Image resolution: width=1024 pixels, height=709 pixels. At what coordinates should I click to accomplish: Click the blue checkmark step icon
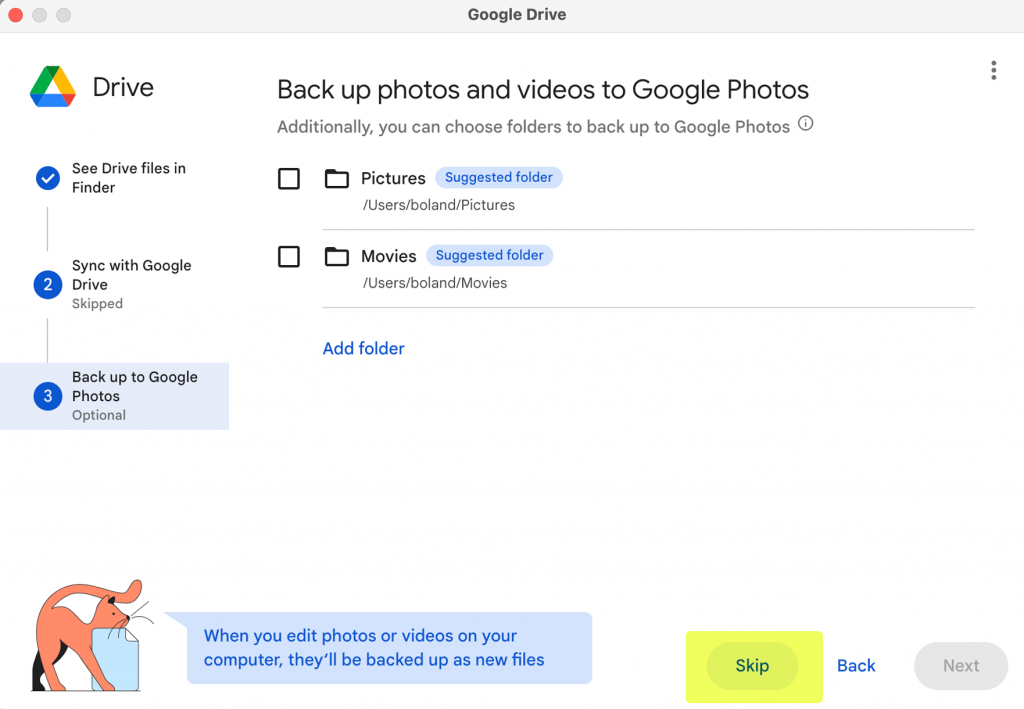(48, 178)
